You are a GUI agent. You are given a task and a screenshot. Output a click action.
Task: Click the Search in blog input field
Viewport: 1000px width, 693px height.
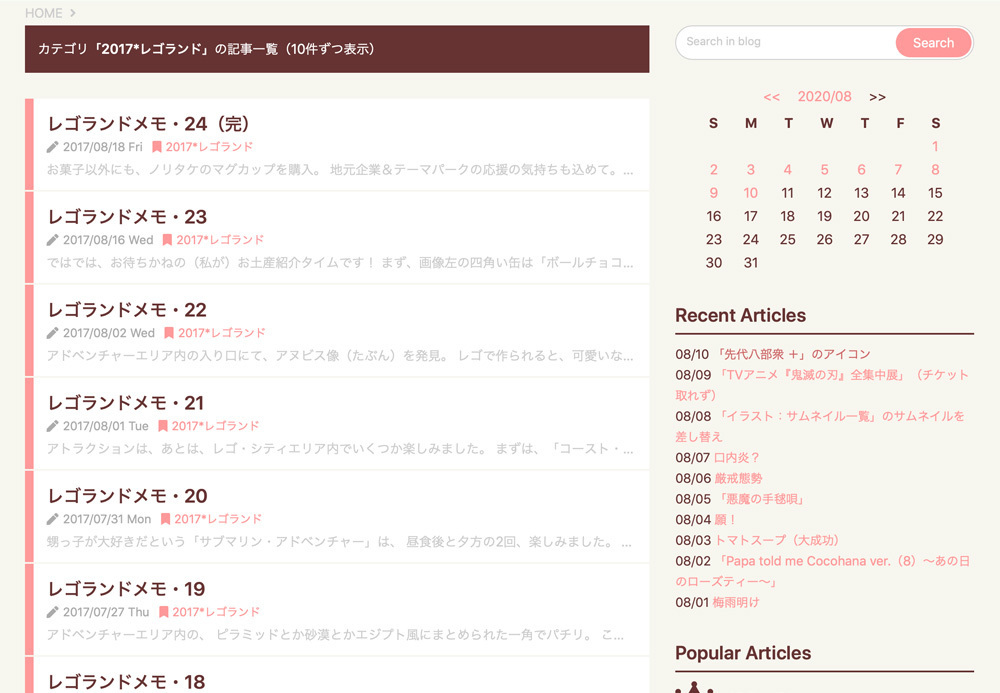[786, 42]
